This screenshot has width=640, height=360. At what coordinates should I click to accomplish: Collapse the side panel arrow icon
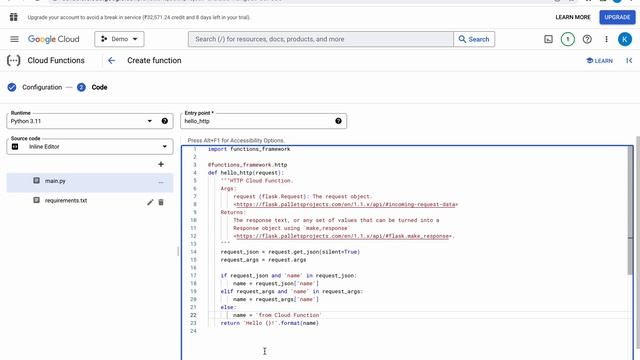(629, 60)
